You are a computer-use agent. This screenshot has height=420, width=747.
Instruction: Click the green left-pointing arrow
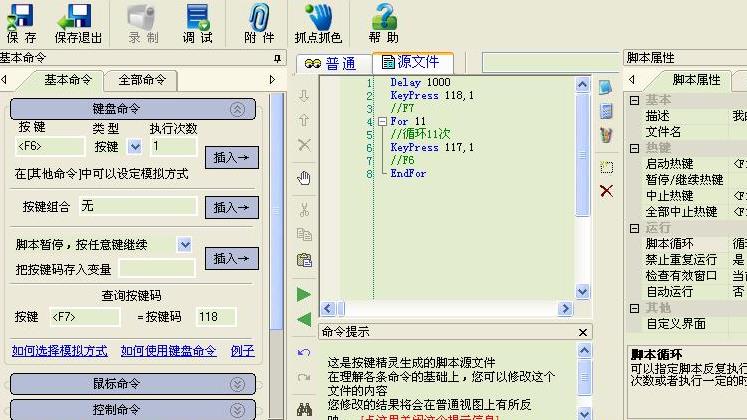[x=303, y=319]
